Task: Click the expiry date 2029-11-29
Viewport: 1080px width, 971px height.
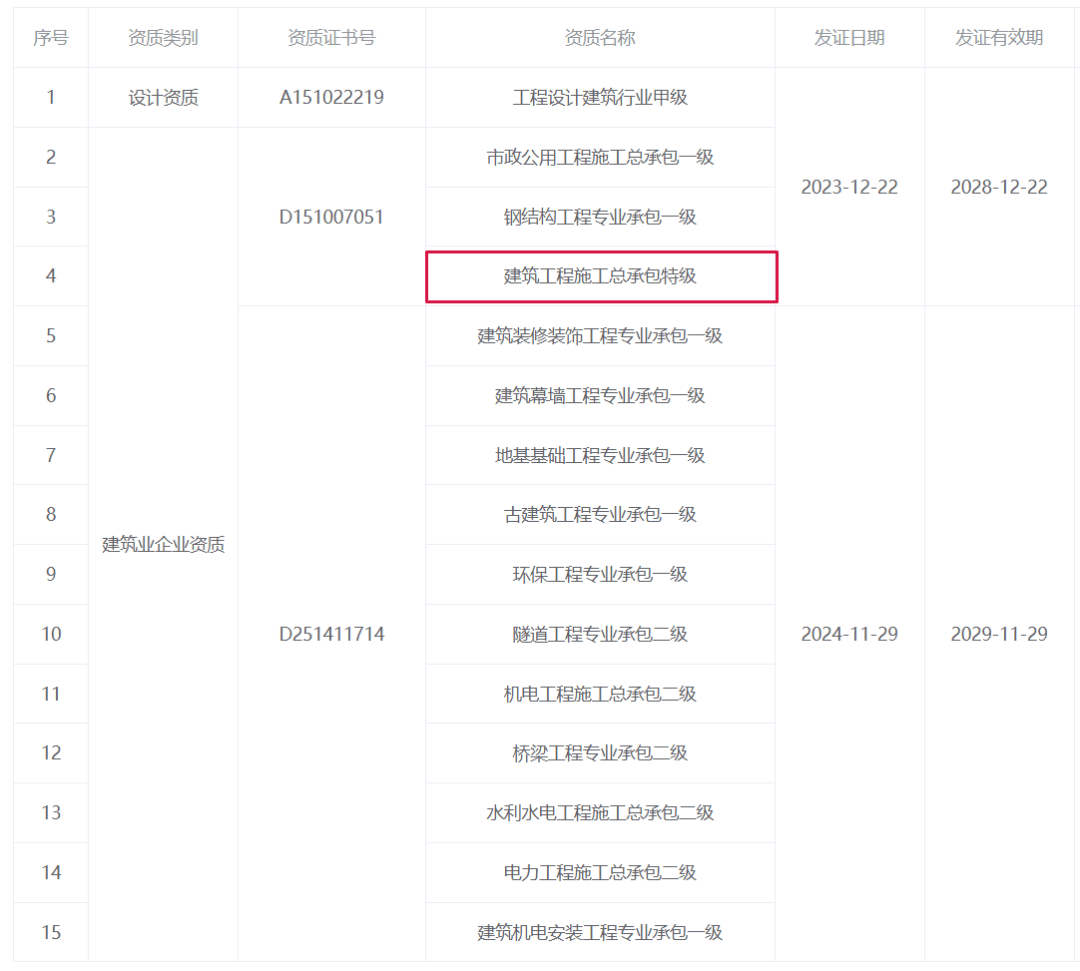Action: tap(999, 634)
